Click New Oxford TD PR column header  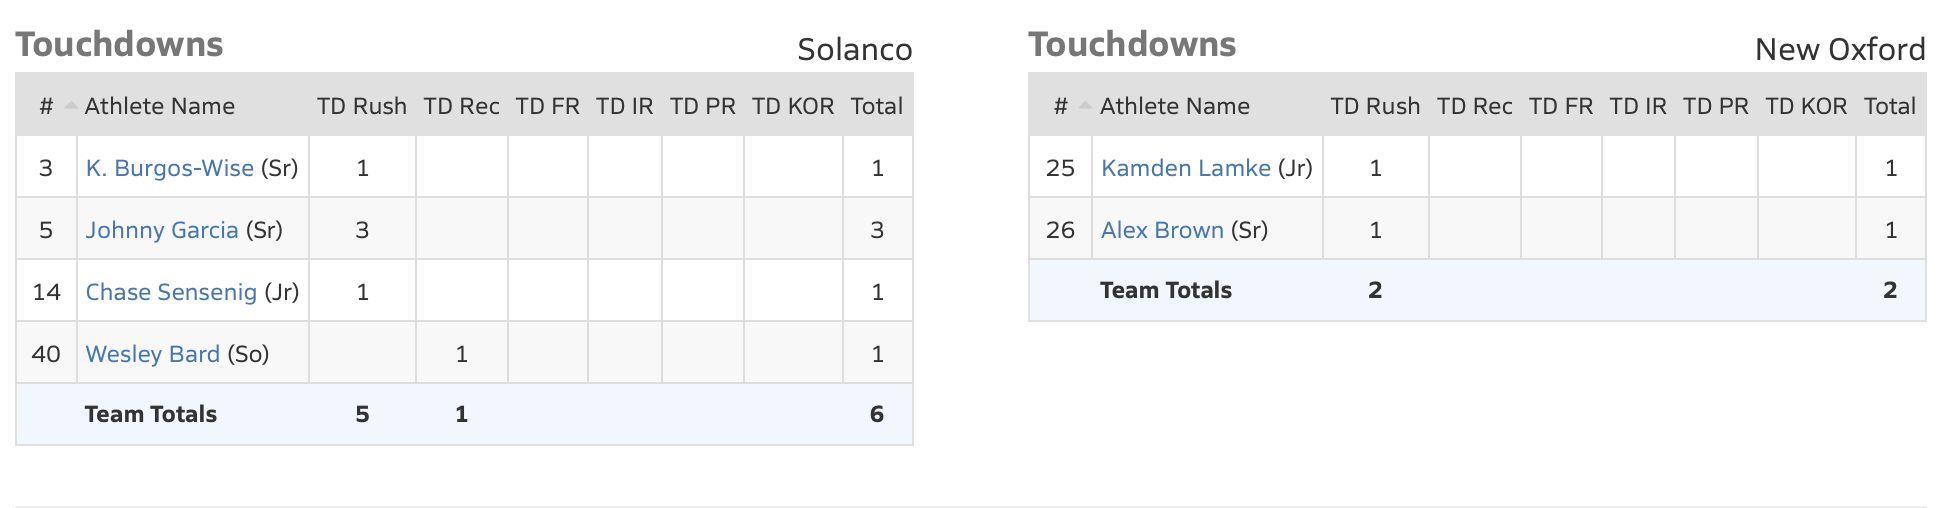click(1715, 106)
